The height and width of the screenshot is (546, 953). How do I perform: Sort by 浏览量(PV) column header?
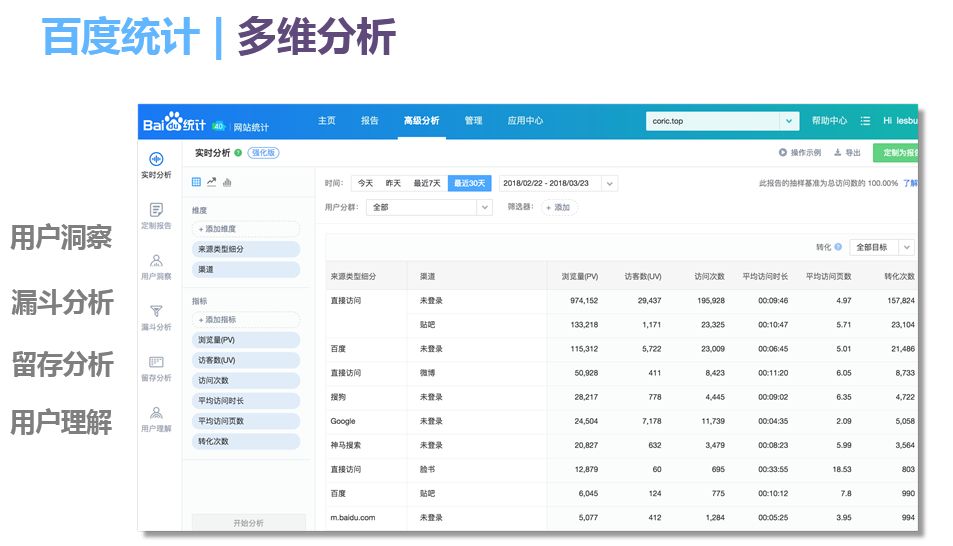click(580, 276)
